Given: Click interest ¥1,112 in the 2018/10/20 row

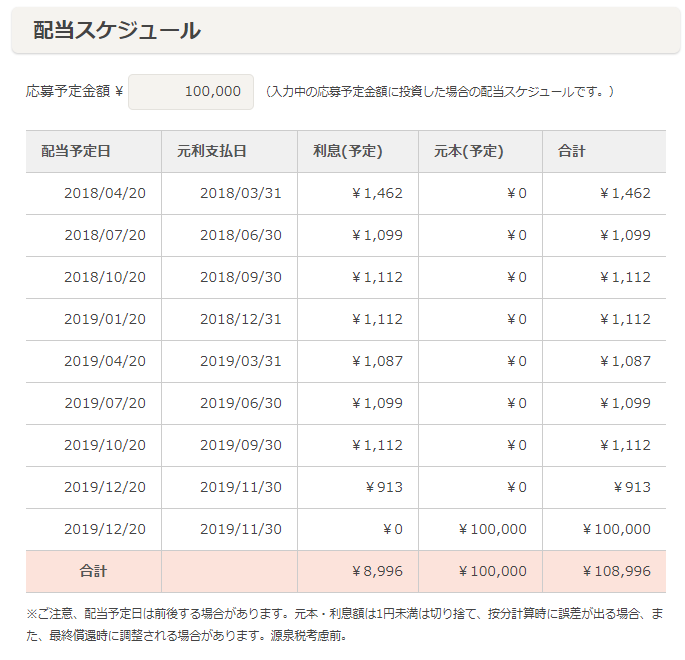Looking at the screenshot, I should click(x=377, y=277).
